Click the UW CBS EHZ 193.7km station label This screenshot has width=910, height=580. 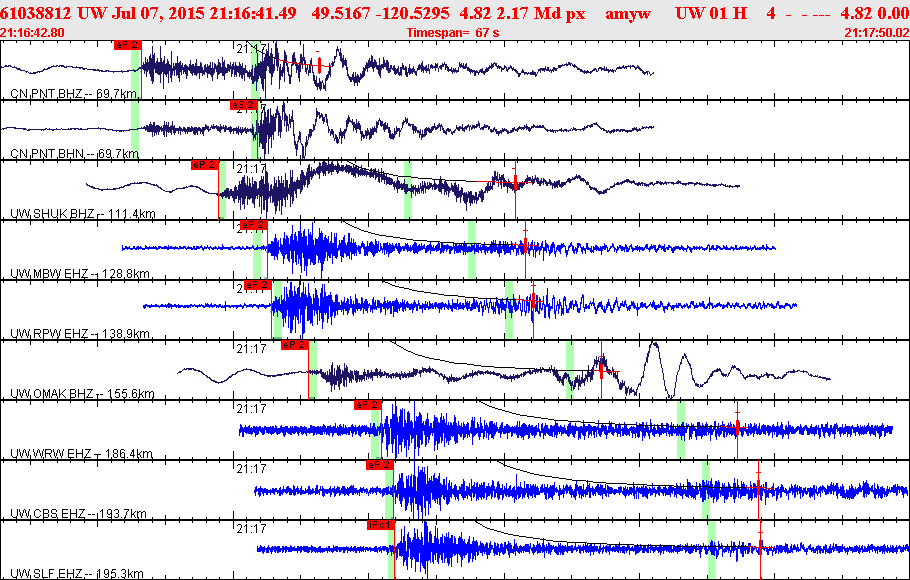(x=78, y=514)
